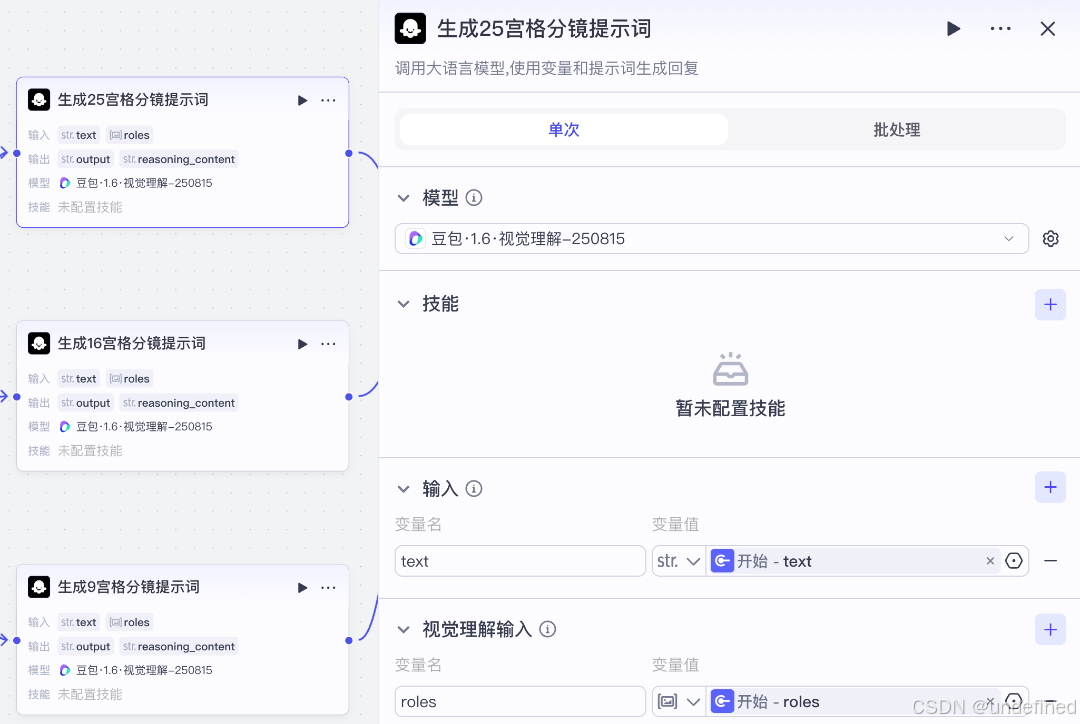This screenshot has height=724, width=1080.
Task: Collapse the 输入 section
Action: pyautogui.click(x=404, y=489)
